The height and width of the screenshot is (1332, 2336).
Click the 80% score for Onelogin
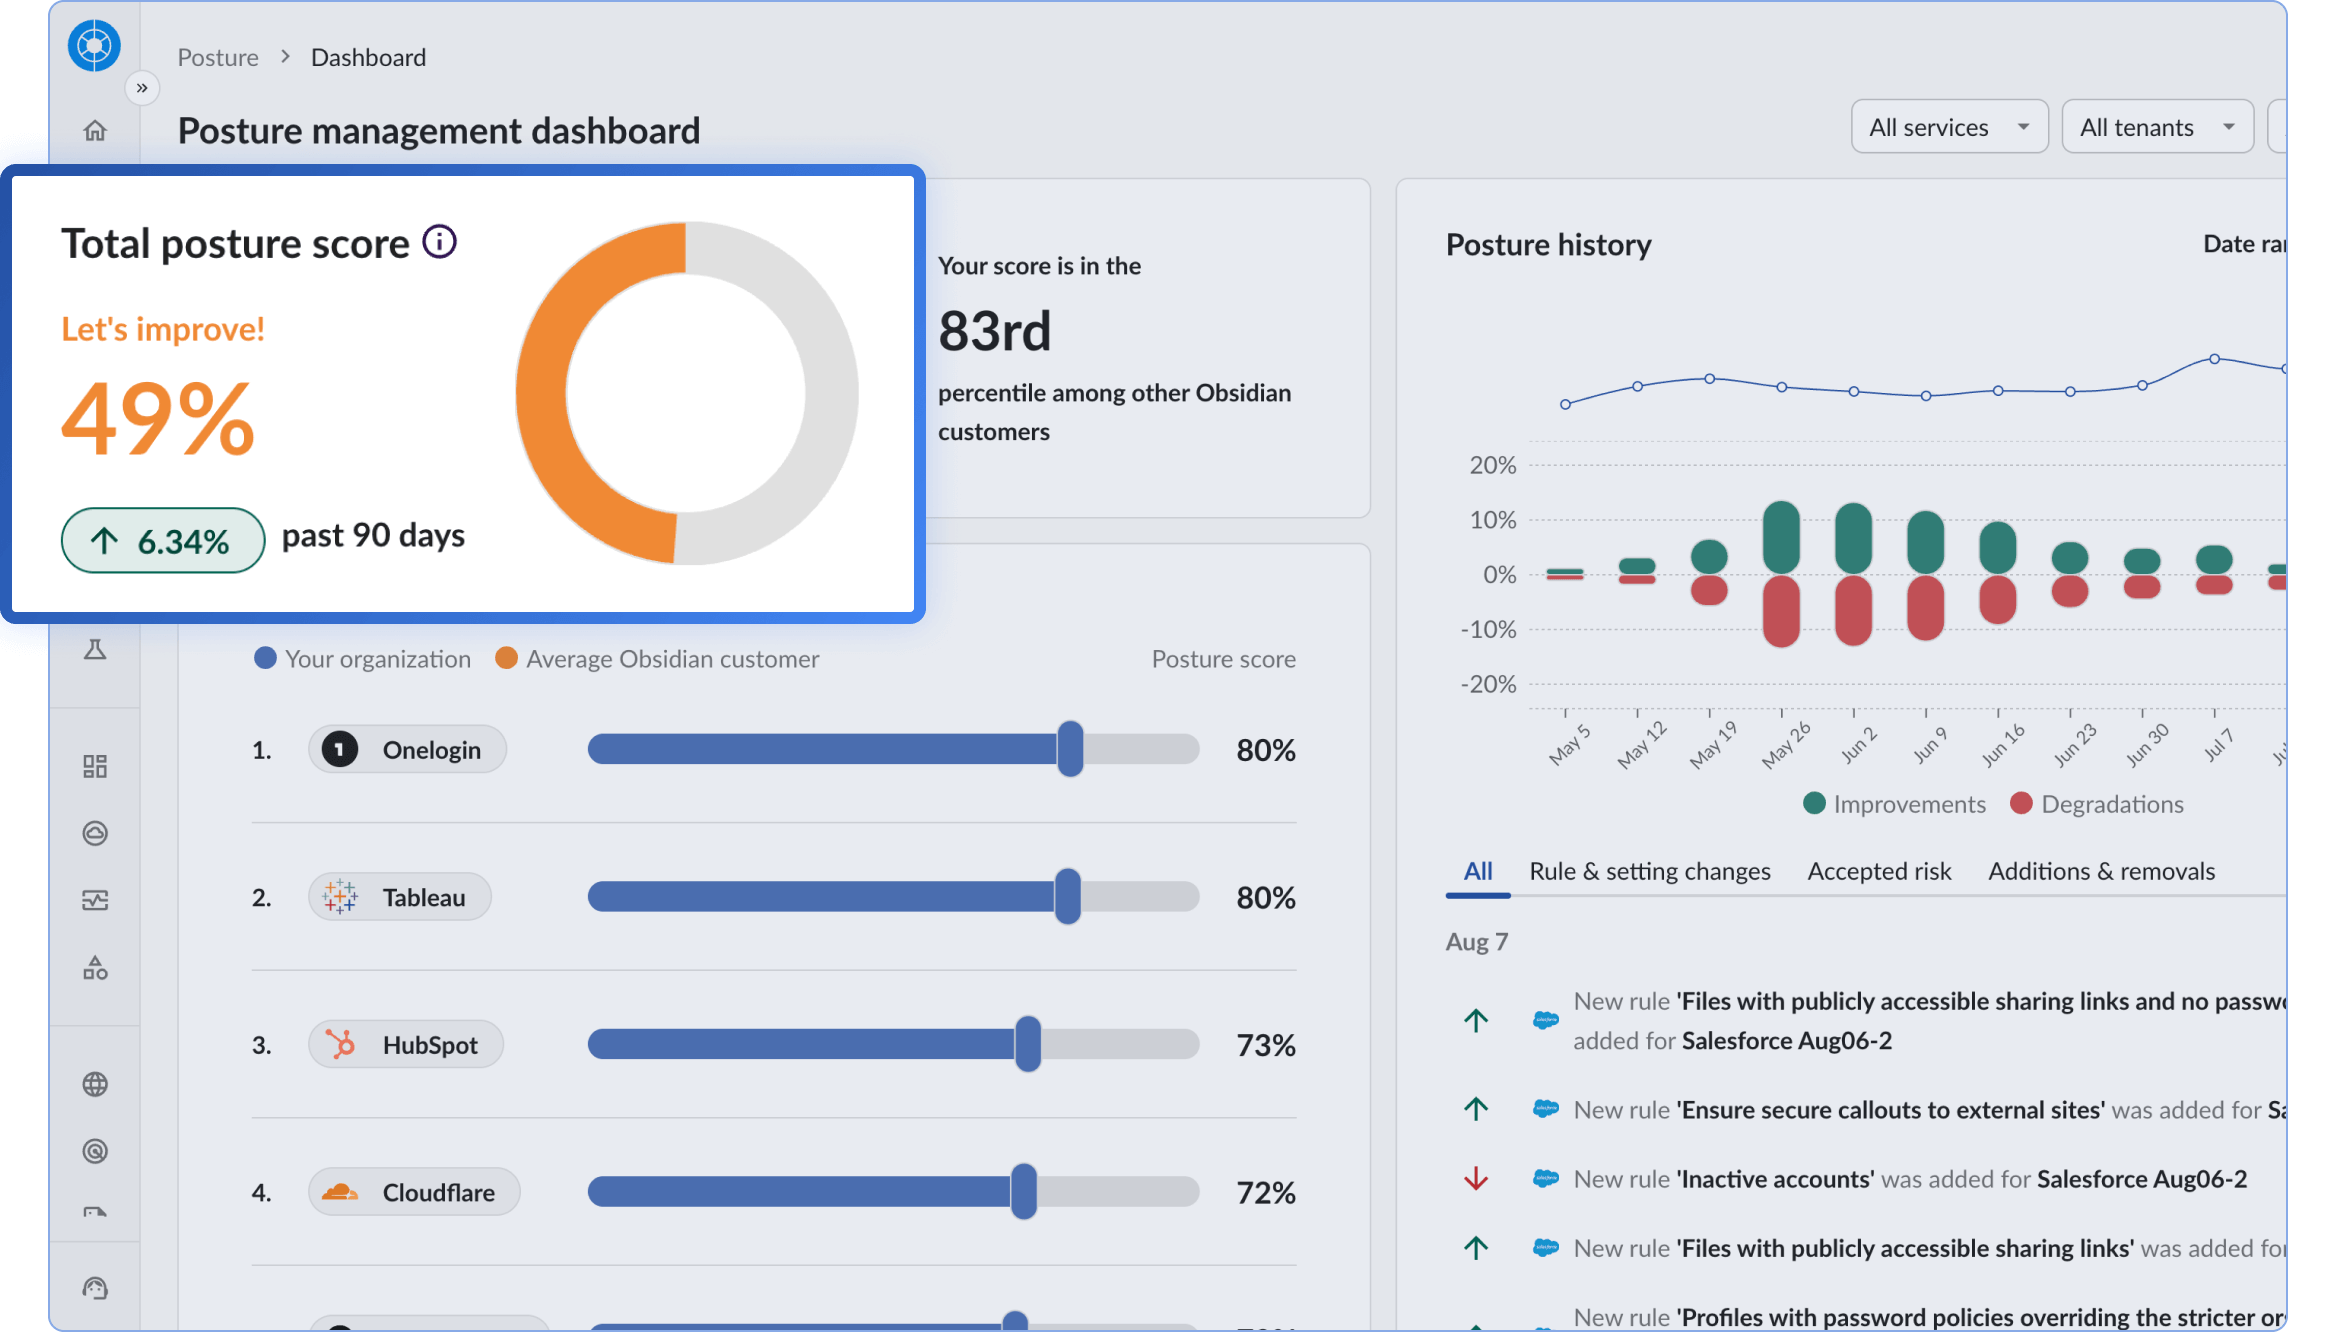pyautogui.click(x=1266, y=750)
